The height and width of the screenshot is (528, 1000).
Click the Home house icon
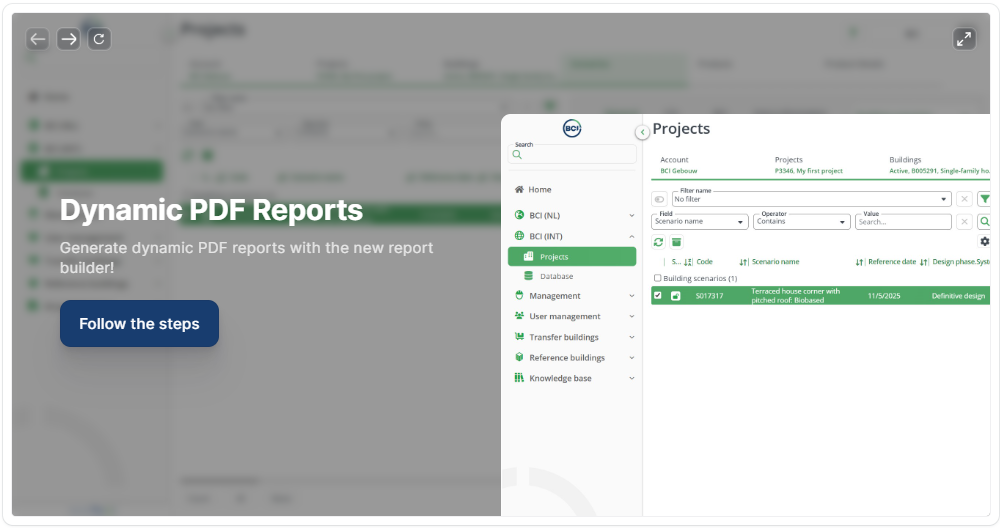click(519, 189)
